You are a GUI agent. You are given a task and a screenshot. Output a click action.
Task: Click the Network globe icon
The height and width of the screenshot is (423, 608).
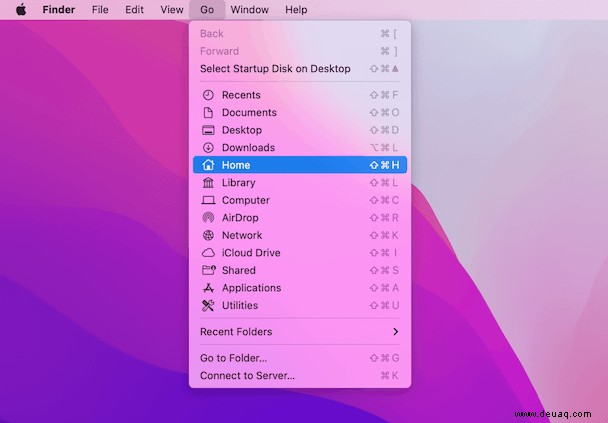[x=208, y=235]
